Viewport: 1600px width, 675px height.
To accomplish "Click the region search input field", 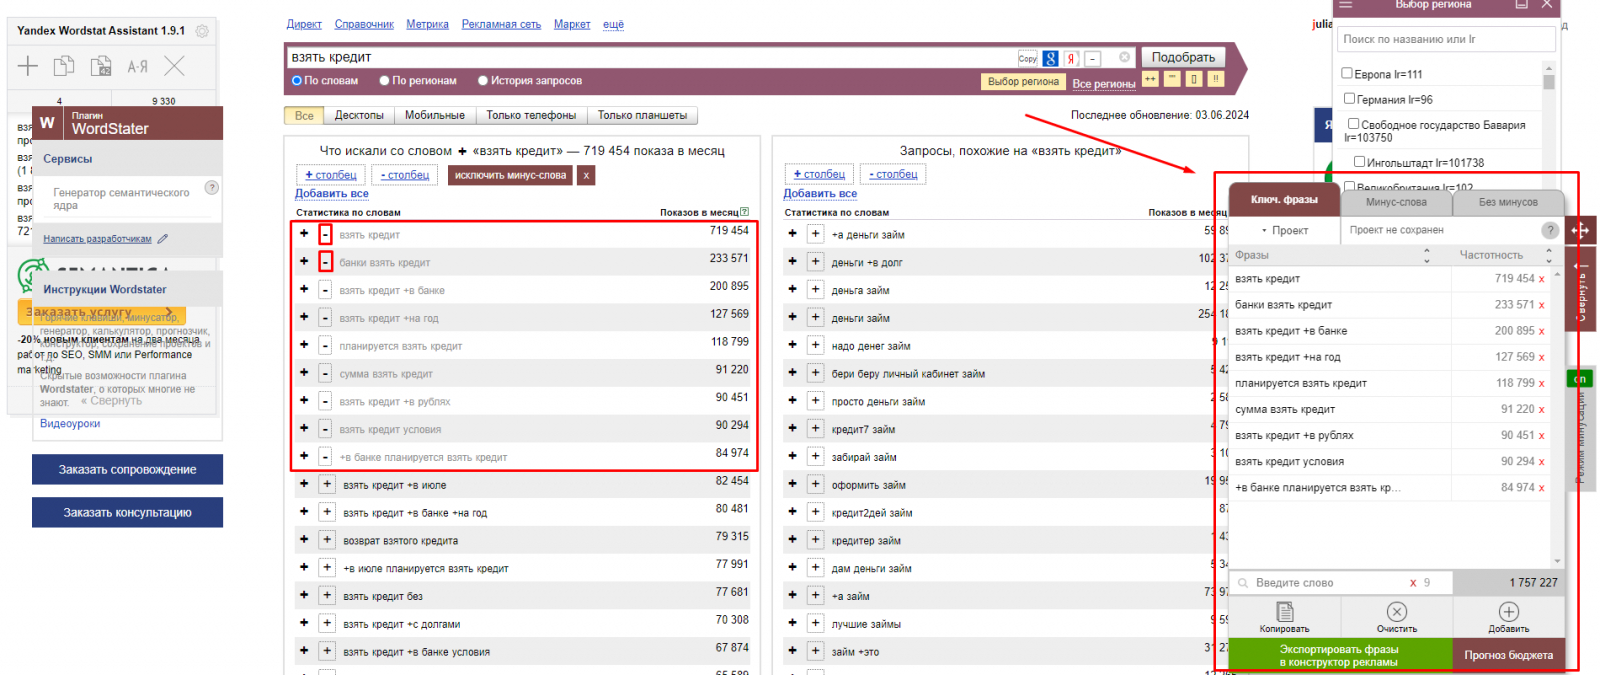I will (x=1445, y=39).
